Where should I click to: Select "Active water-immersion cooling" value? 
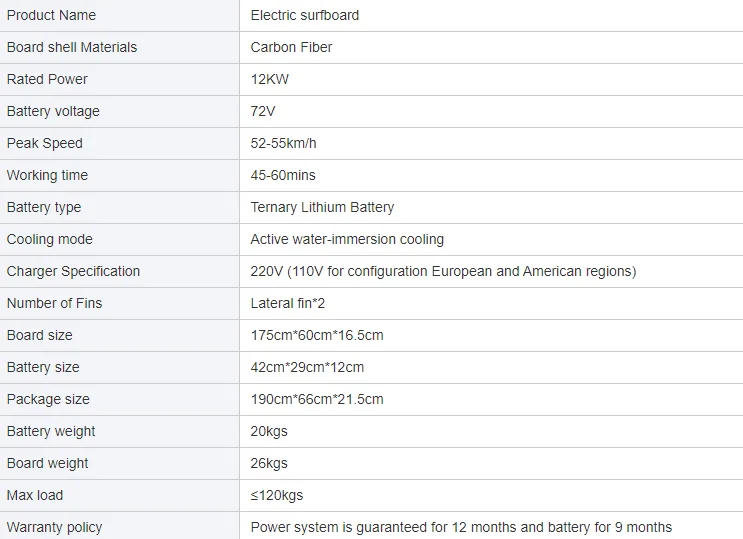pyautogui.click(x=347, y=239)
